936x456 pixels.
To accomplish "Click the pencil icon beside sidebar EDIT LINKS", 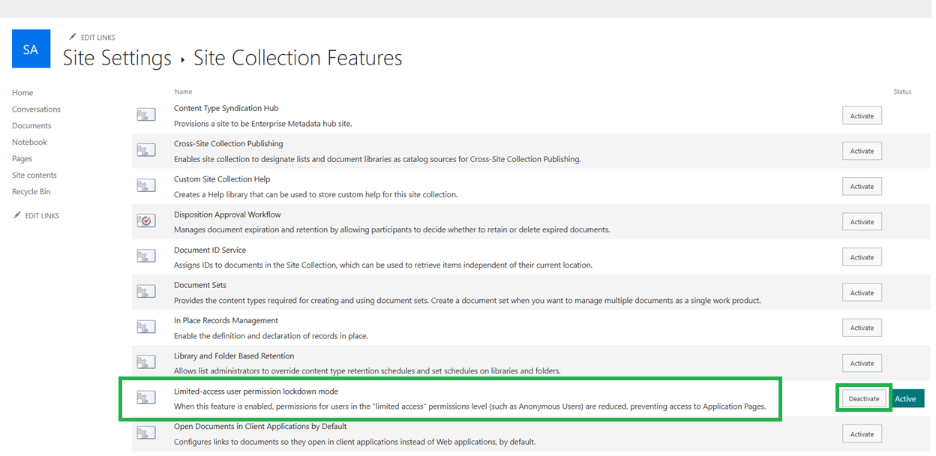I will [17, 215].
